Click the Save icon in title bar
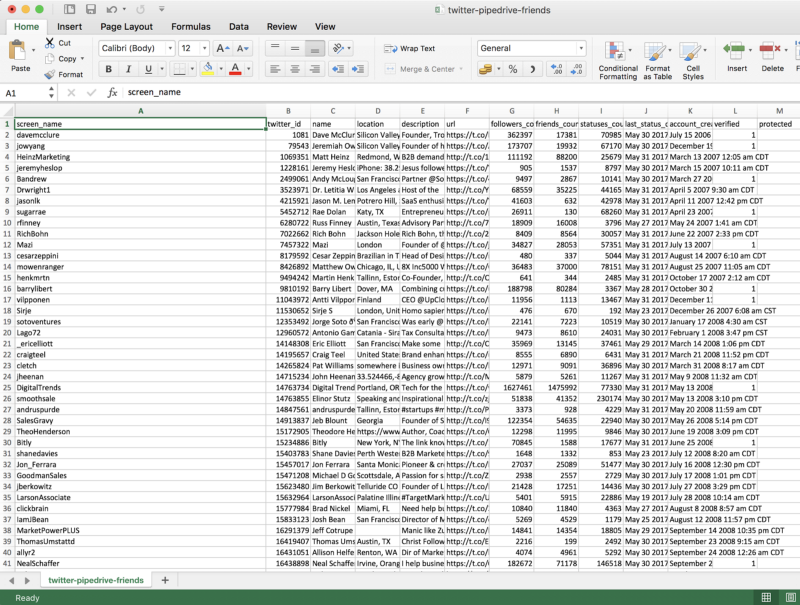This screenshot has height=605, width=800. pos(91,9)
